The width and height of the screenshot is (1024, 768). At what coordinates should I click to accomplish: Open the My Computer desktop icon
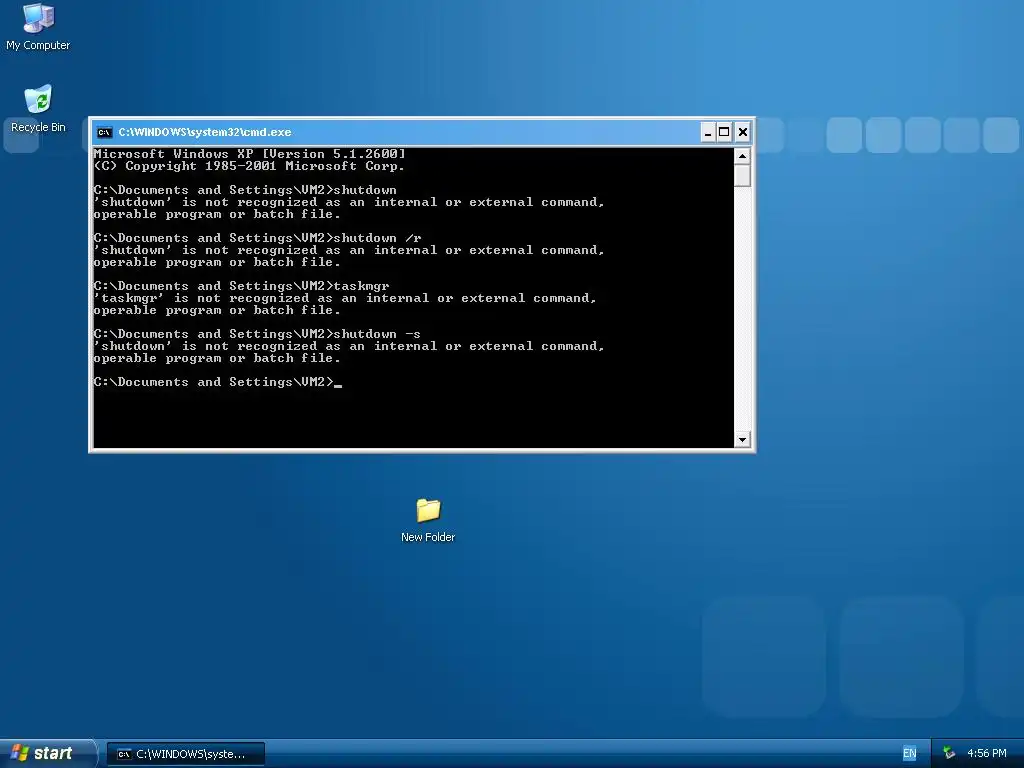(x=38, y=27)
